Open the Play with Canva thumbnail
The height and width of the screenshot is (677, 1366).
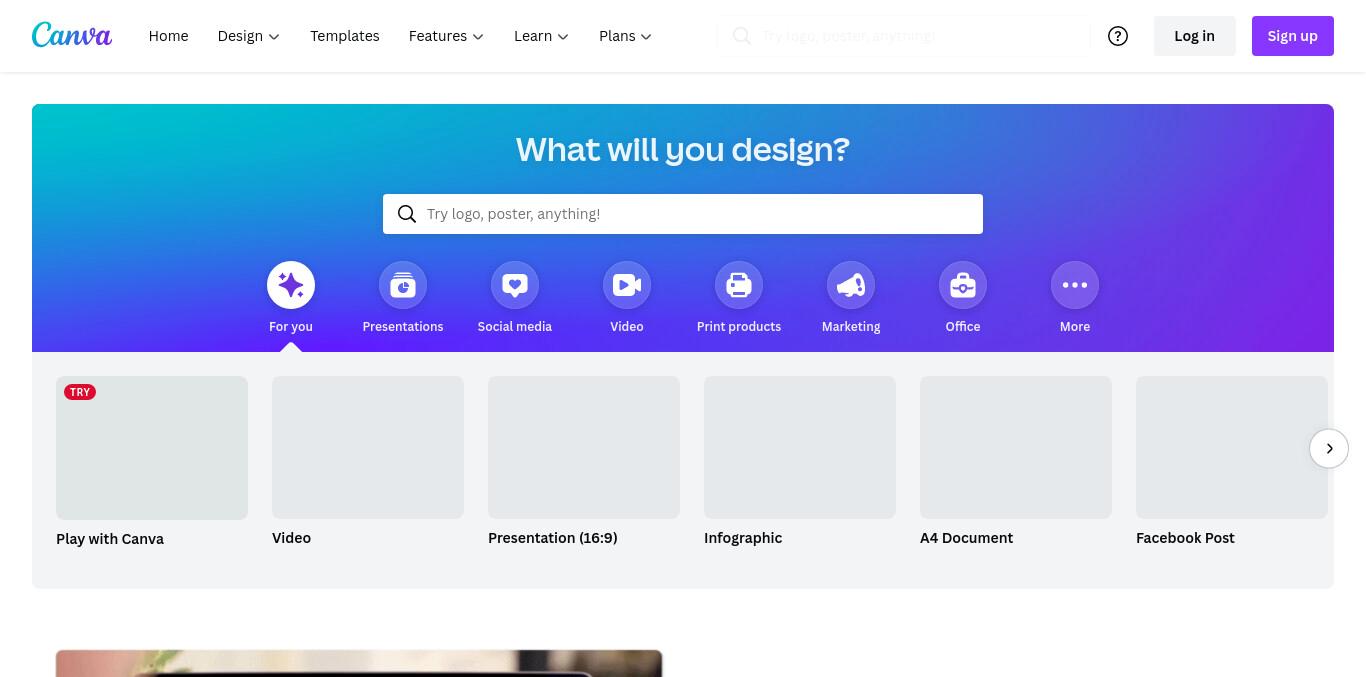click(152, 448)
